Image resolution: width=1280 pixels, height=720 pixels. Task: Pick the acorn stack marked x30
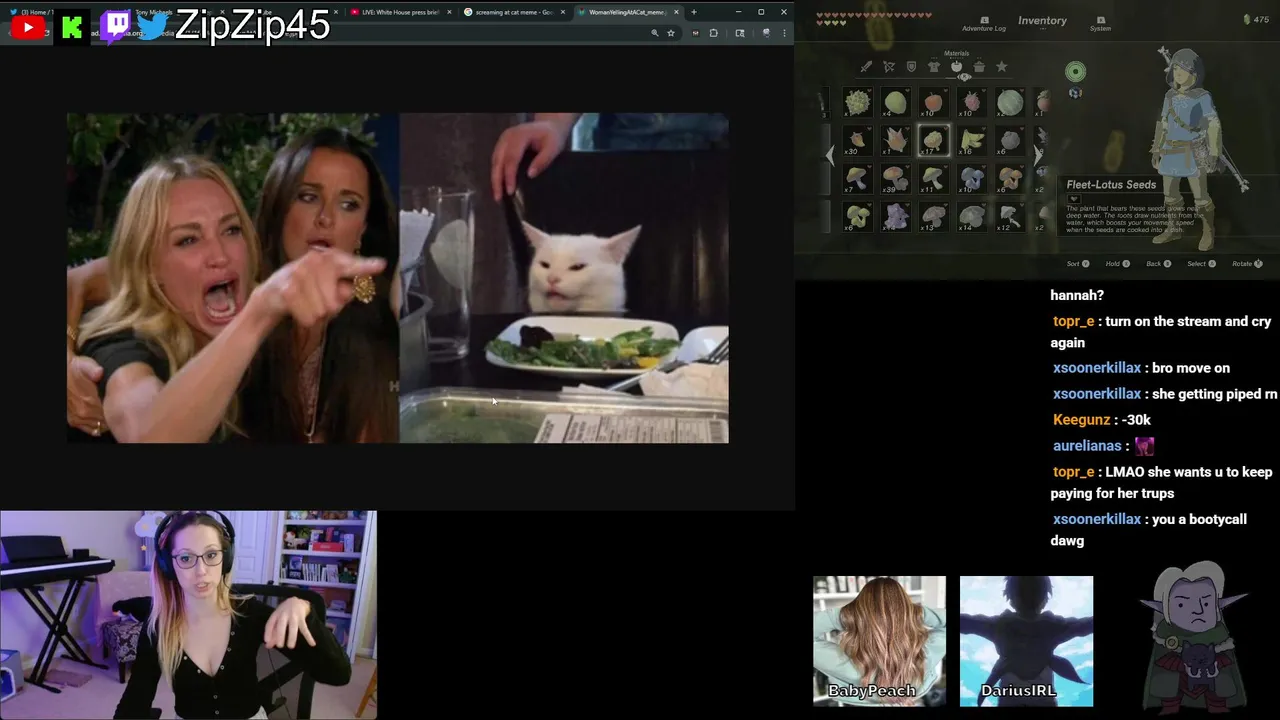[857, 141]
